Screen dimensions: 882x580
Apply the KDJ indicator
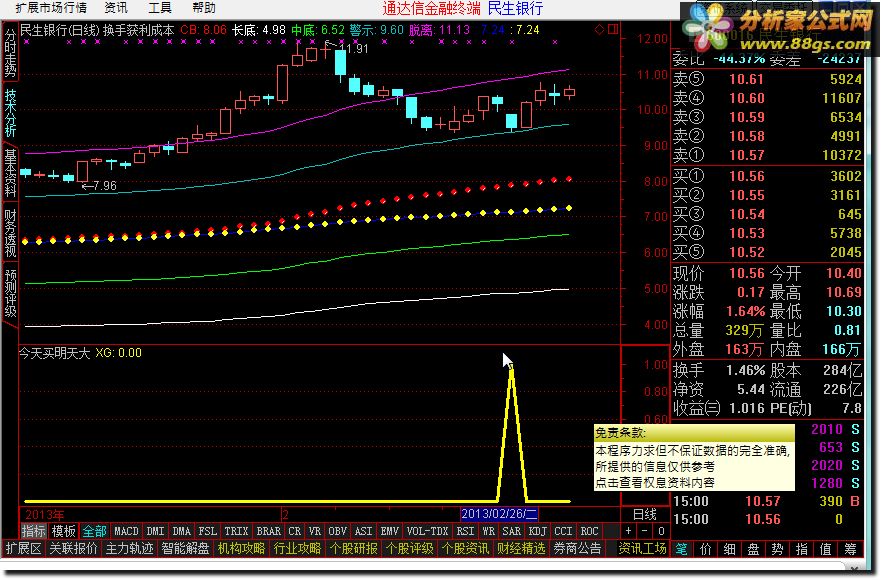[x=538, y=531]
